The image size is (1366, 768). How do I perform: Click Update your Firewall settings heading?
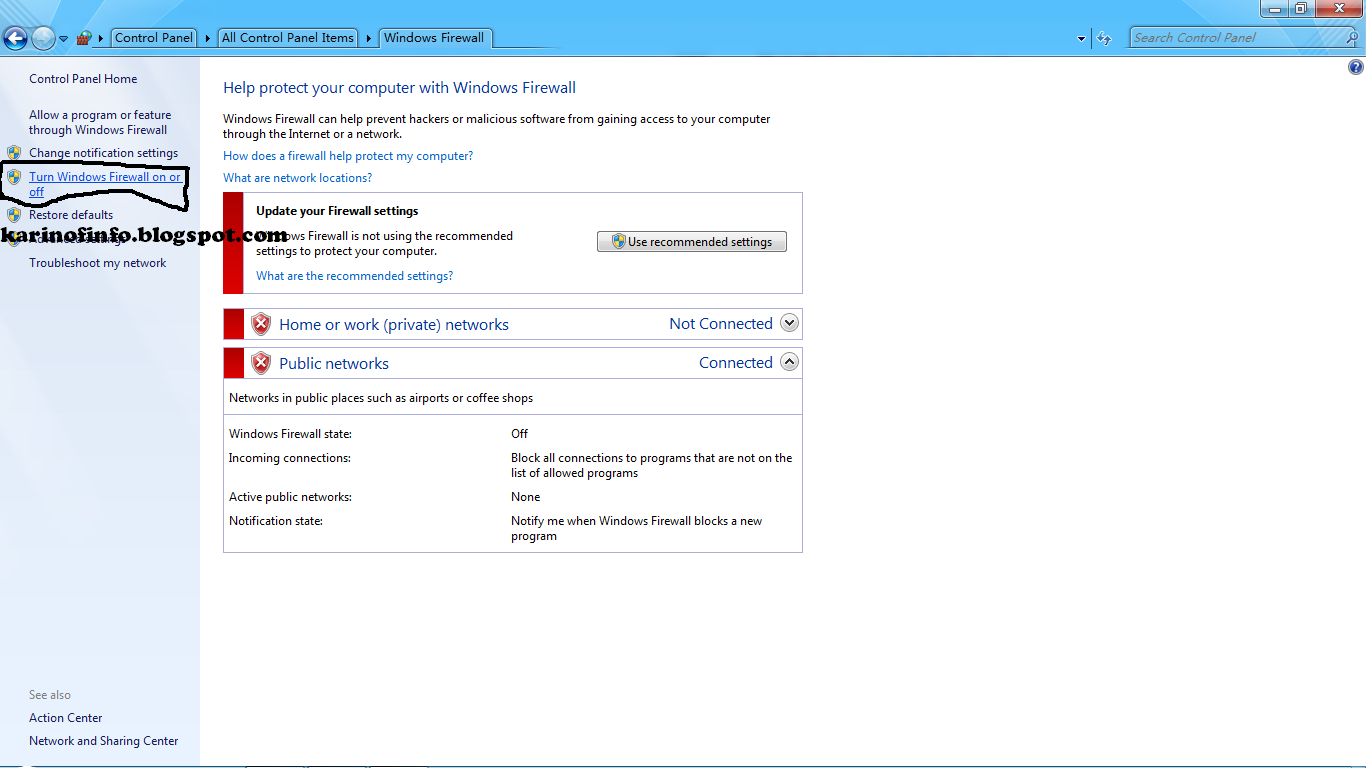[337, 211]
